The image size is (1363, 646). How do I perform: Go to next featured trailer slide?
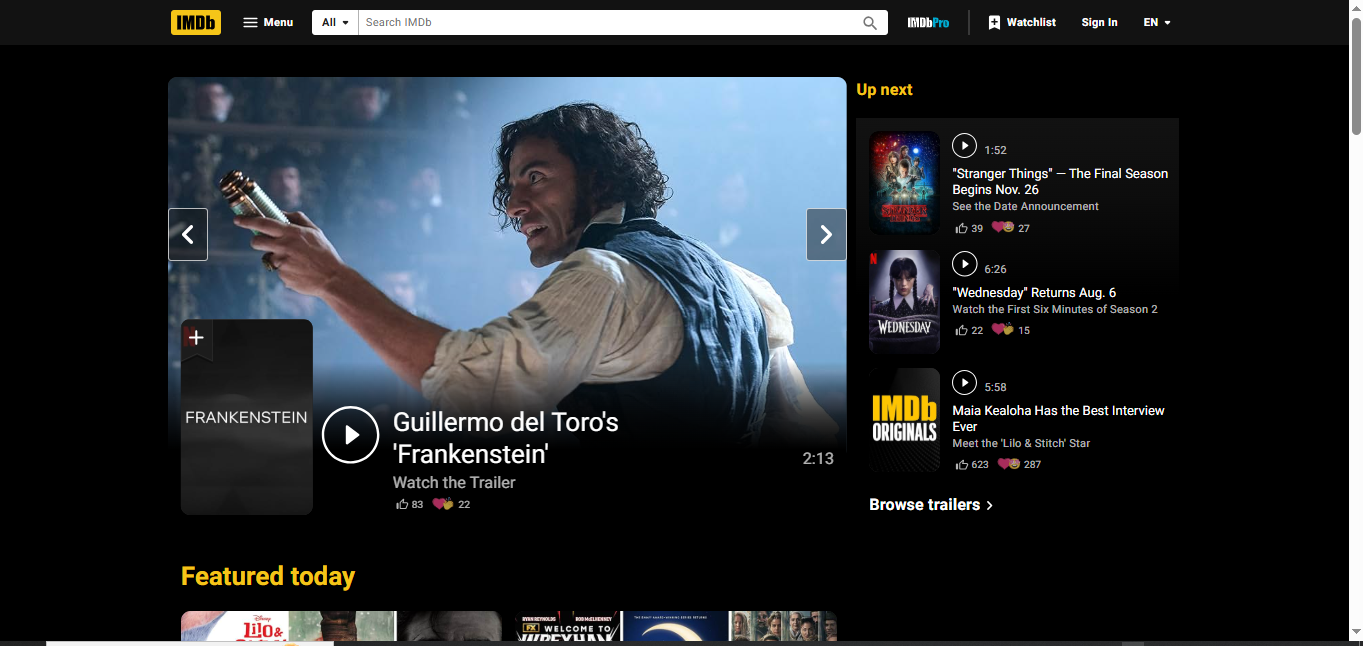click(826, 235)
